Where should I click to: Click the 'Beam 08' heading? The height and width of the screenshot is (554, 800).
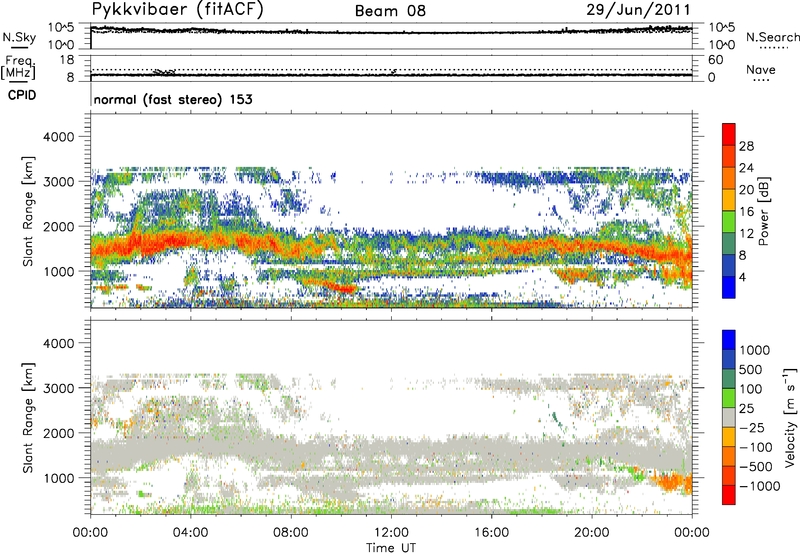[x=390, y=11]
